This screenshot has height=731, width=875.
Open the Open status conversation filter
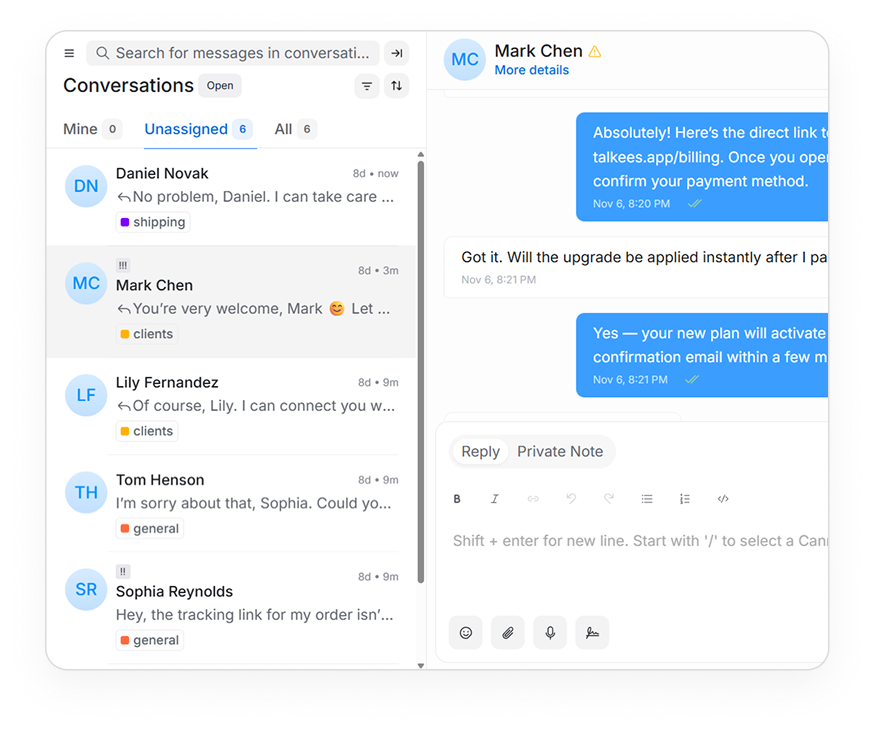tap(219, 85)
